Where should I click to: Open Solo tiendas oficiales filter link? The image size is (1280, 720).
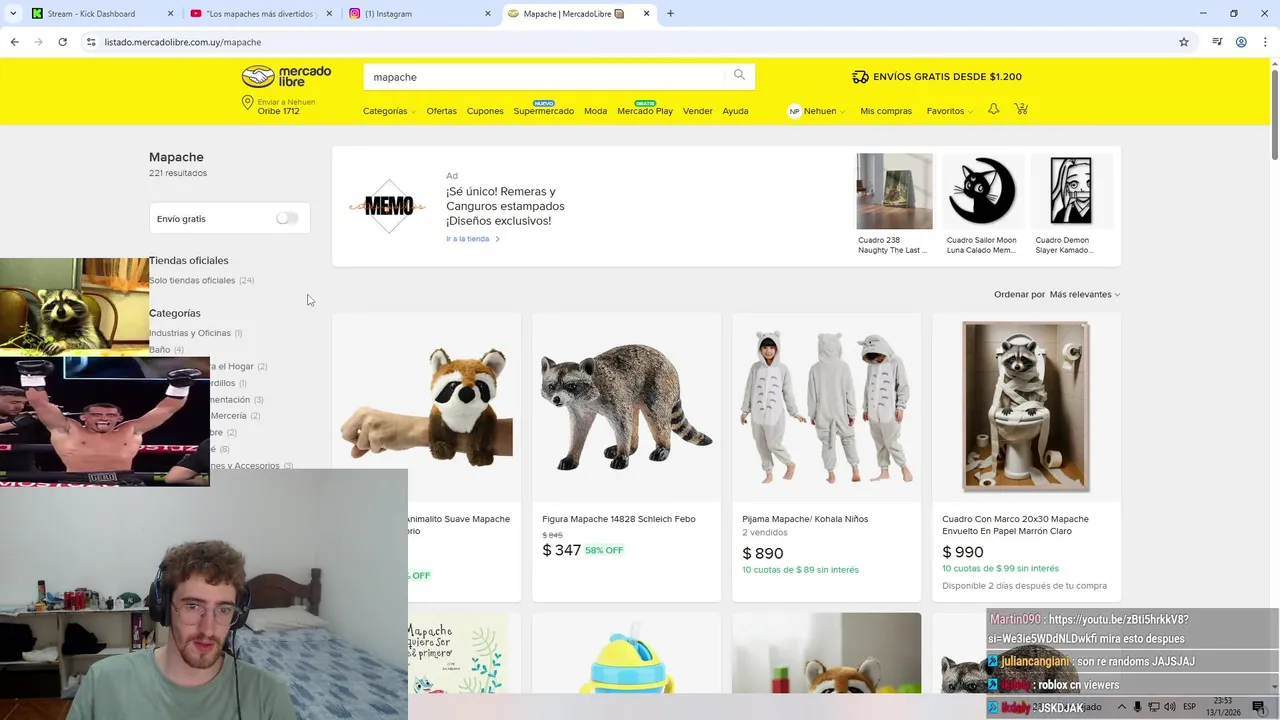(192, 280)
